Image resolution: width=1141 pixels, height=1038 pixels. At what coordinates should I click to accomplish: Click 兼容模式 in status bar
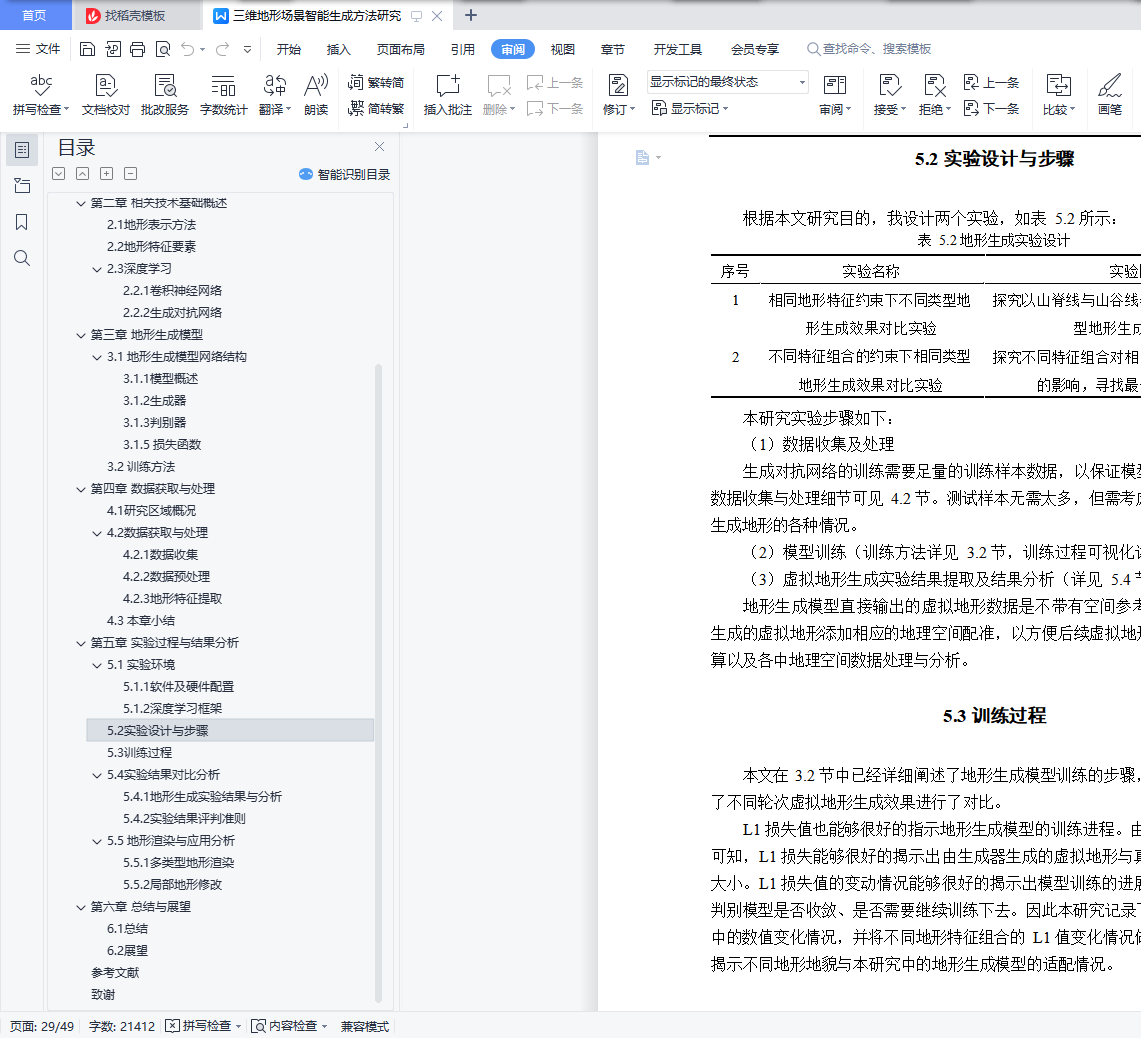pyautogui.click(x=365, y=1026)
